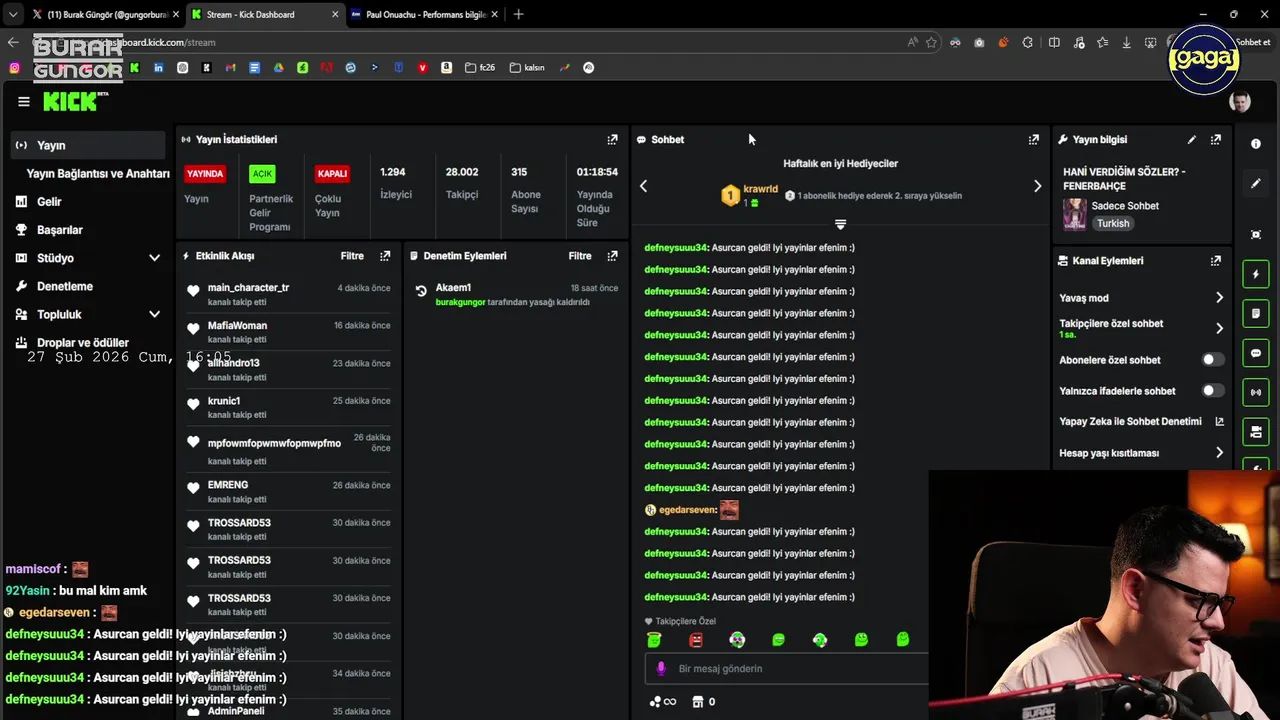Click the AÇIK partner program badge
The height and width of the screenshot is (720, 1280).
[262, 174]
